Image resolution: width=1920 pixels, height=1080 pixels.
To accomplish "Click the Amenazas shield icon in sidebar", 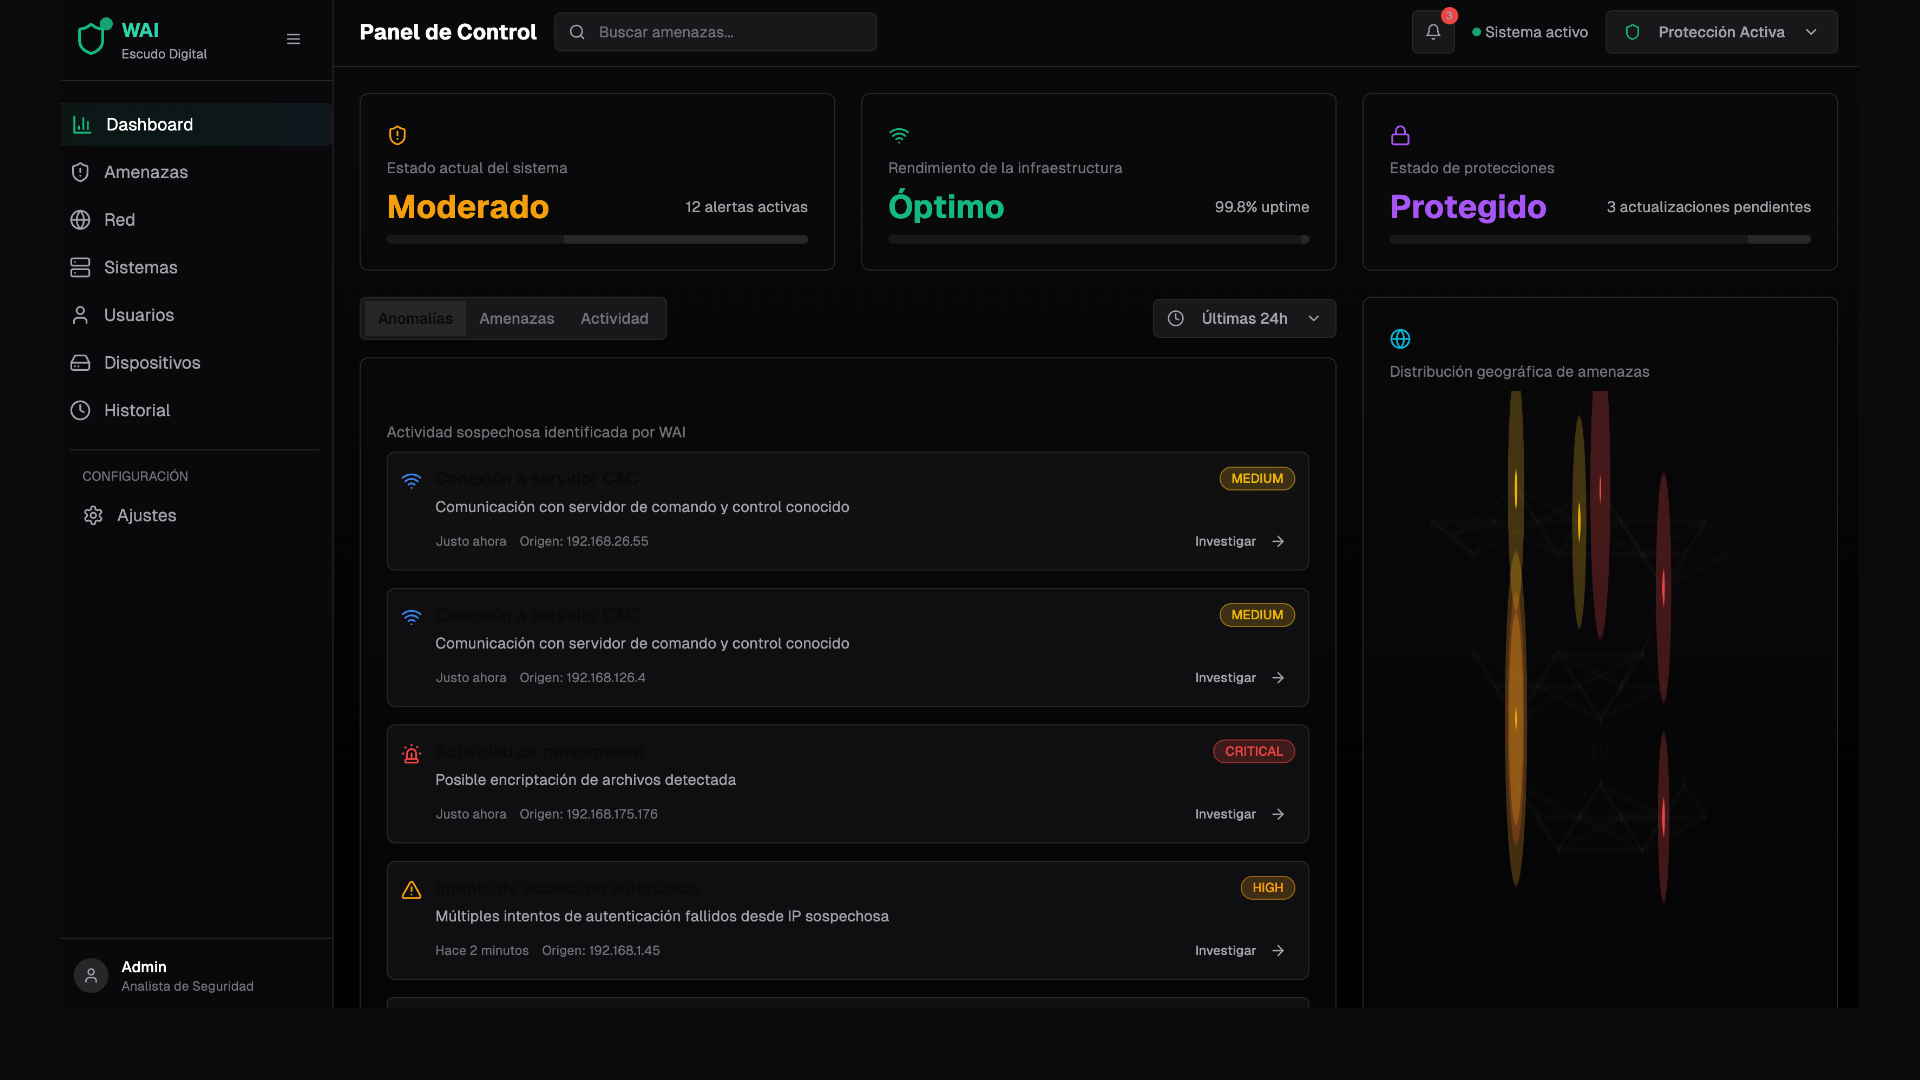I will pos(81,172).
